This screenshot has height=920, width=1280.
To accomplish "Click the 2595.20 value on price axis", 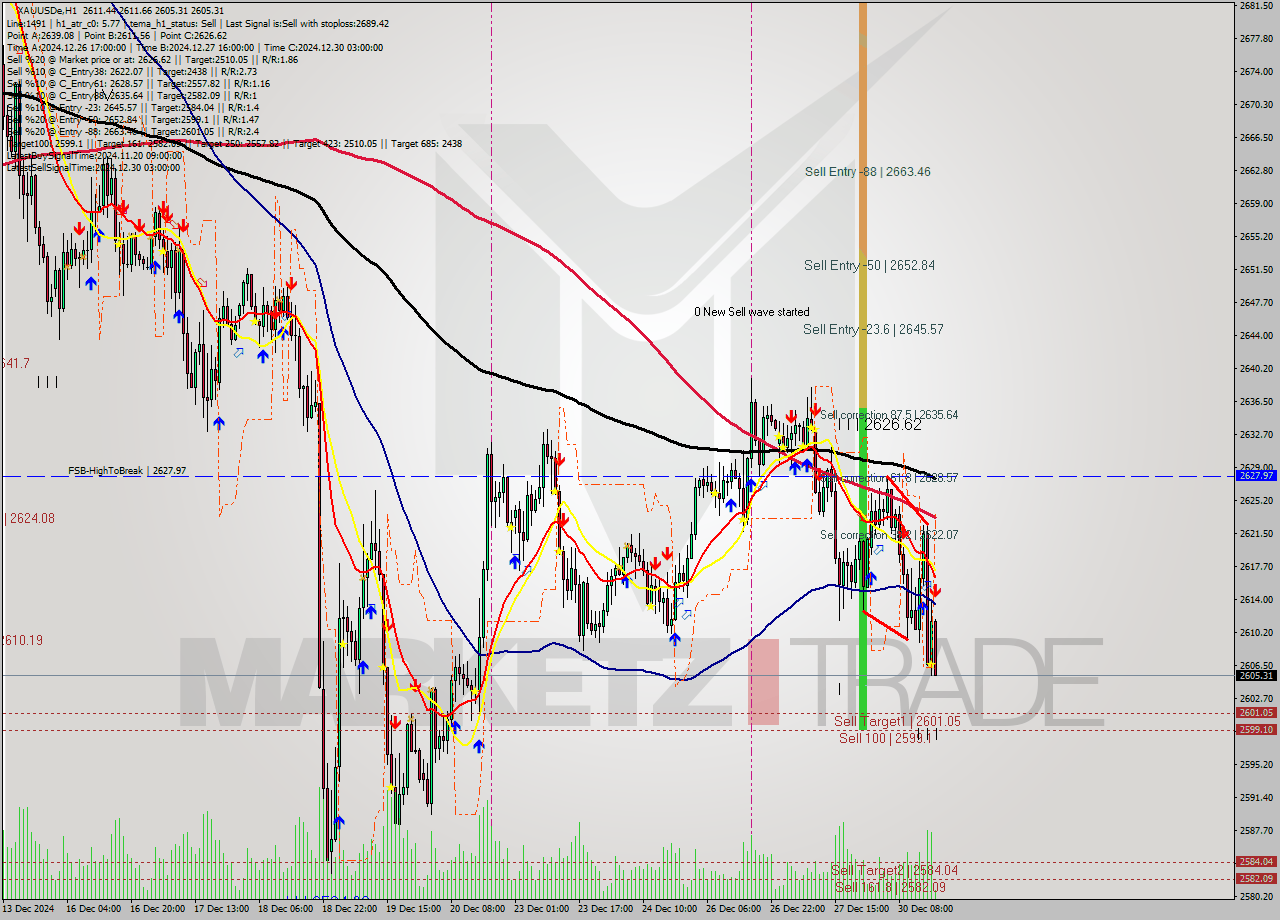I will (x=1255, y=764).
